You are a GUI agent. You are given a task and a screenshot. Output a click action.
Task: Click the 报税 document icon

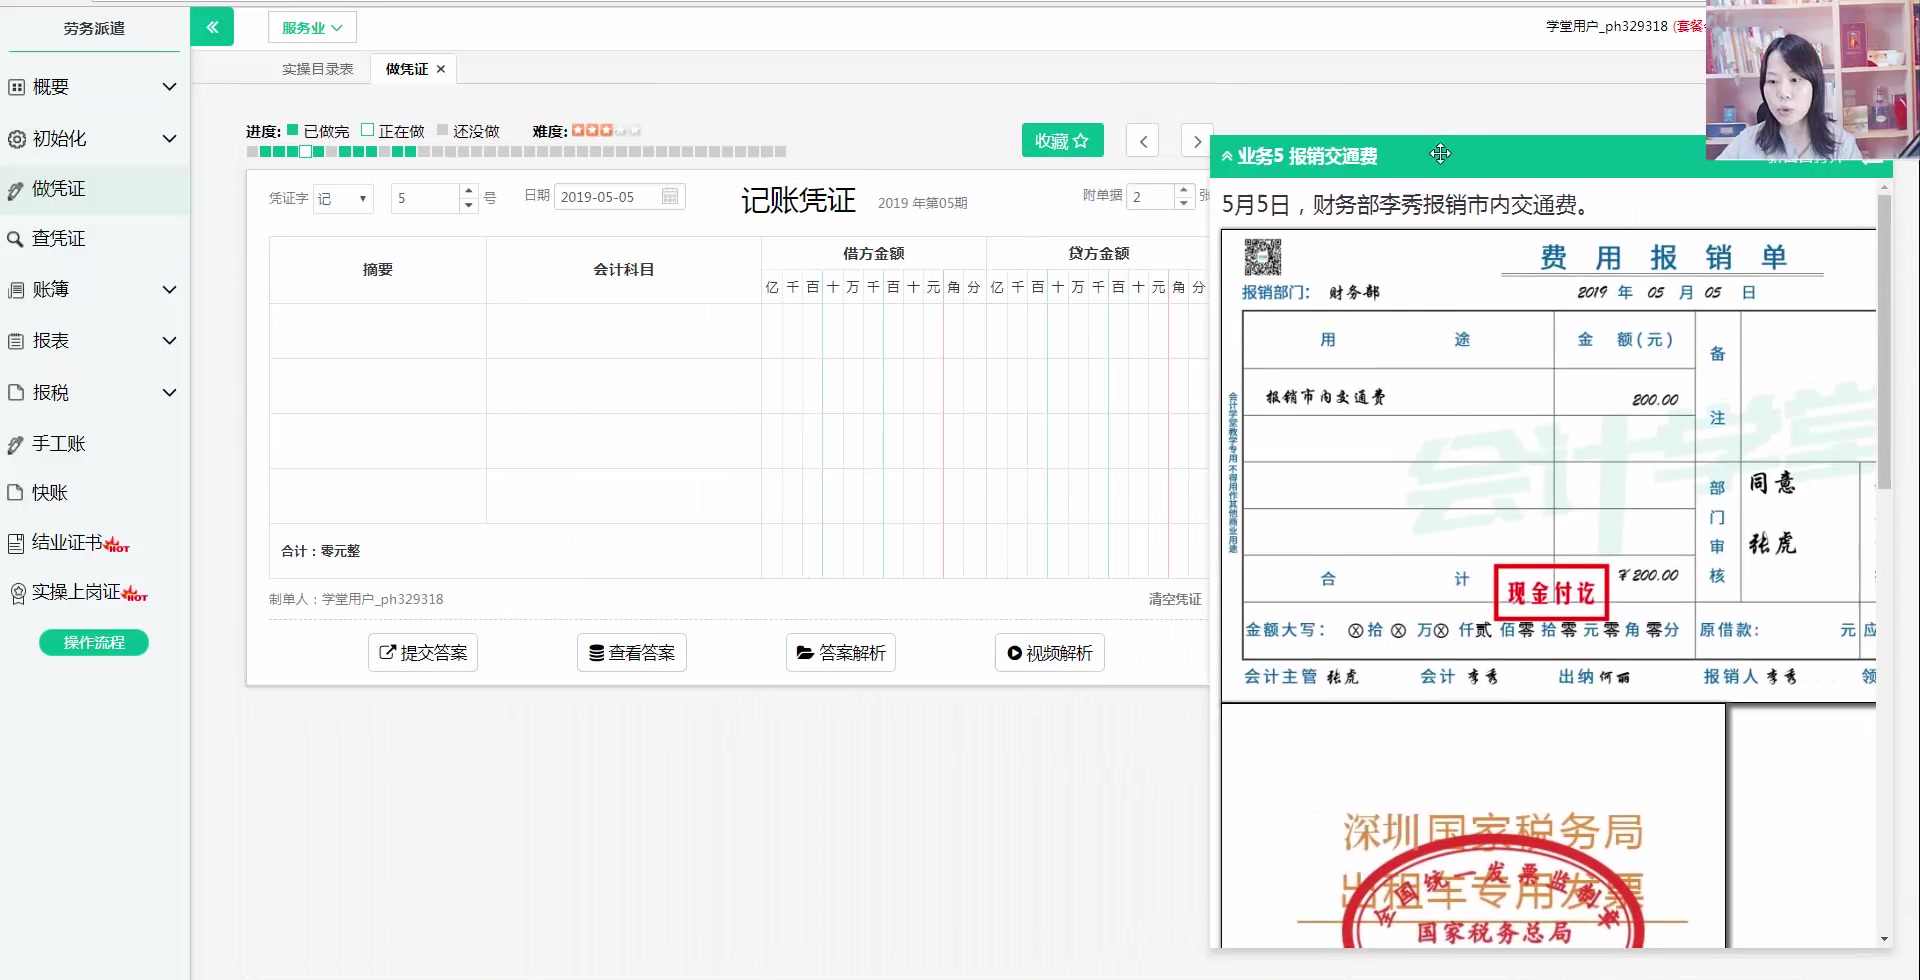point(16,393)
